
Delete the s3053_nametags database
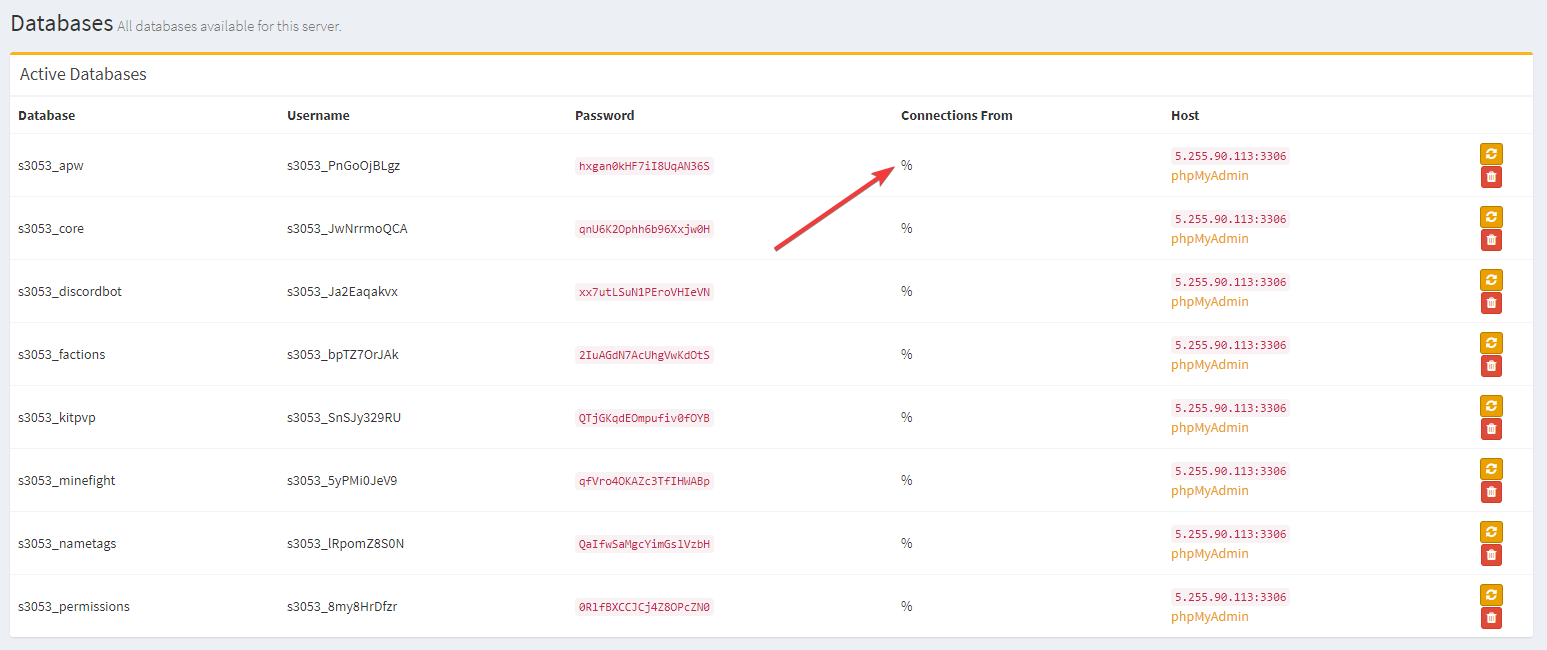coord(1491,555)
